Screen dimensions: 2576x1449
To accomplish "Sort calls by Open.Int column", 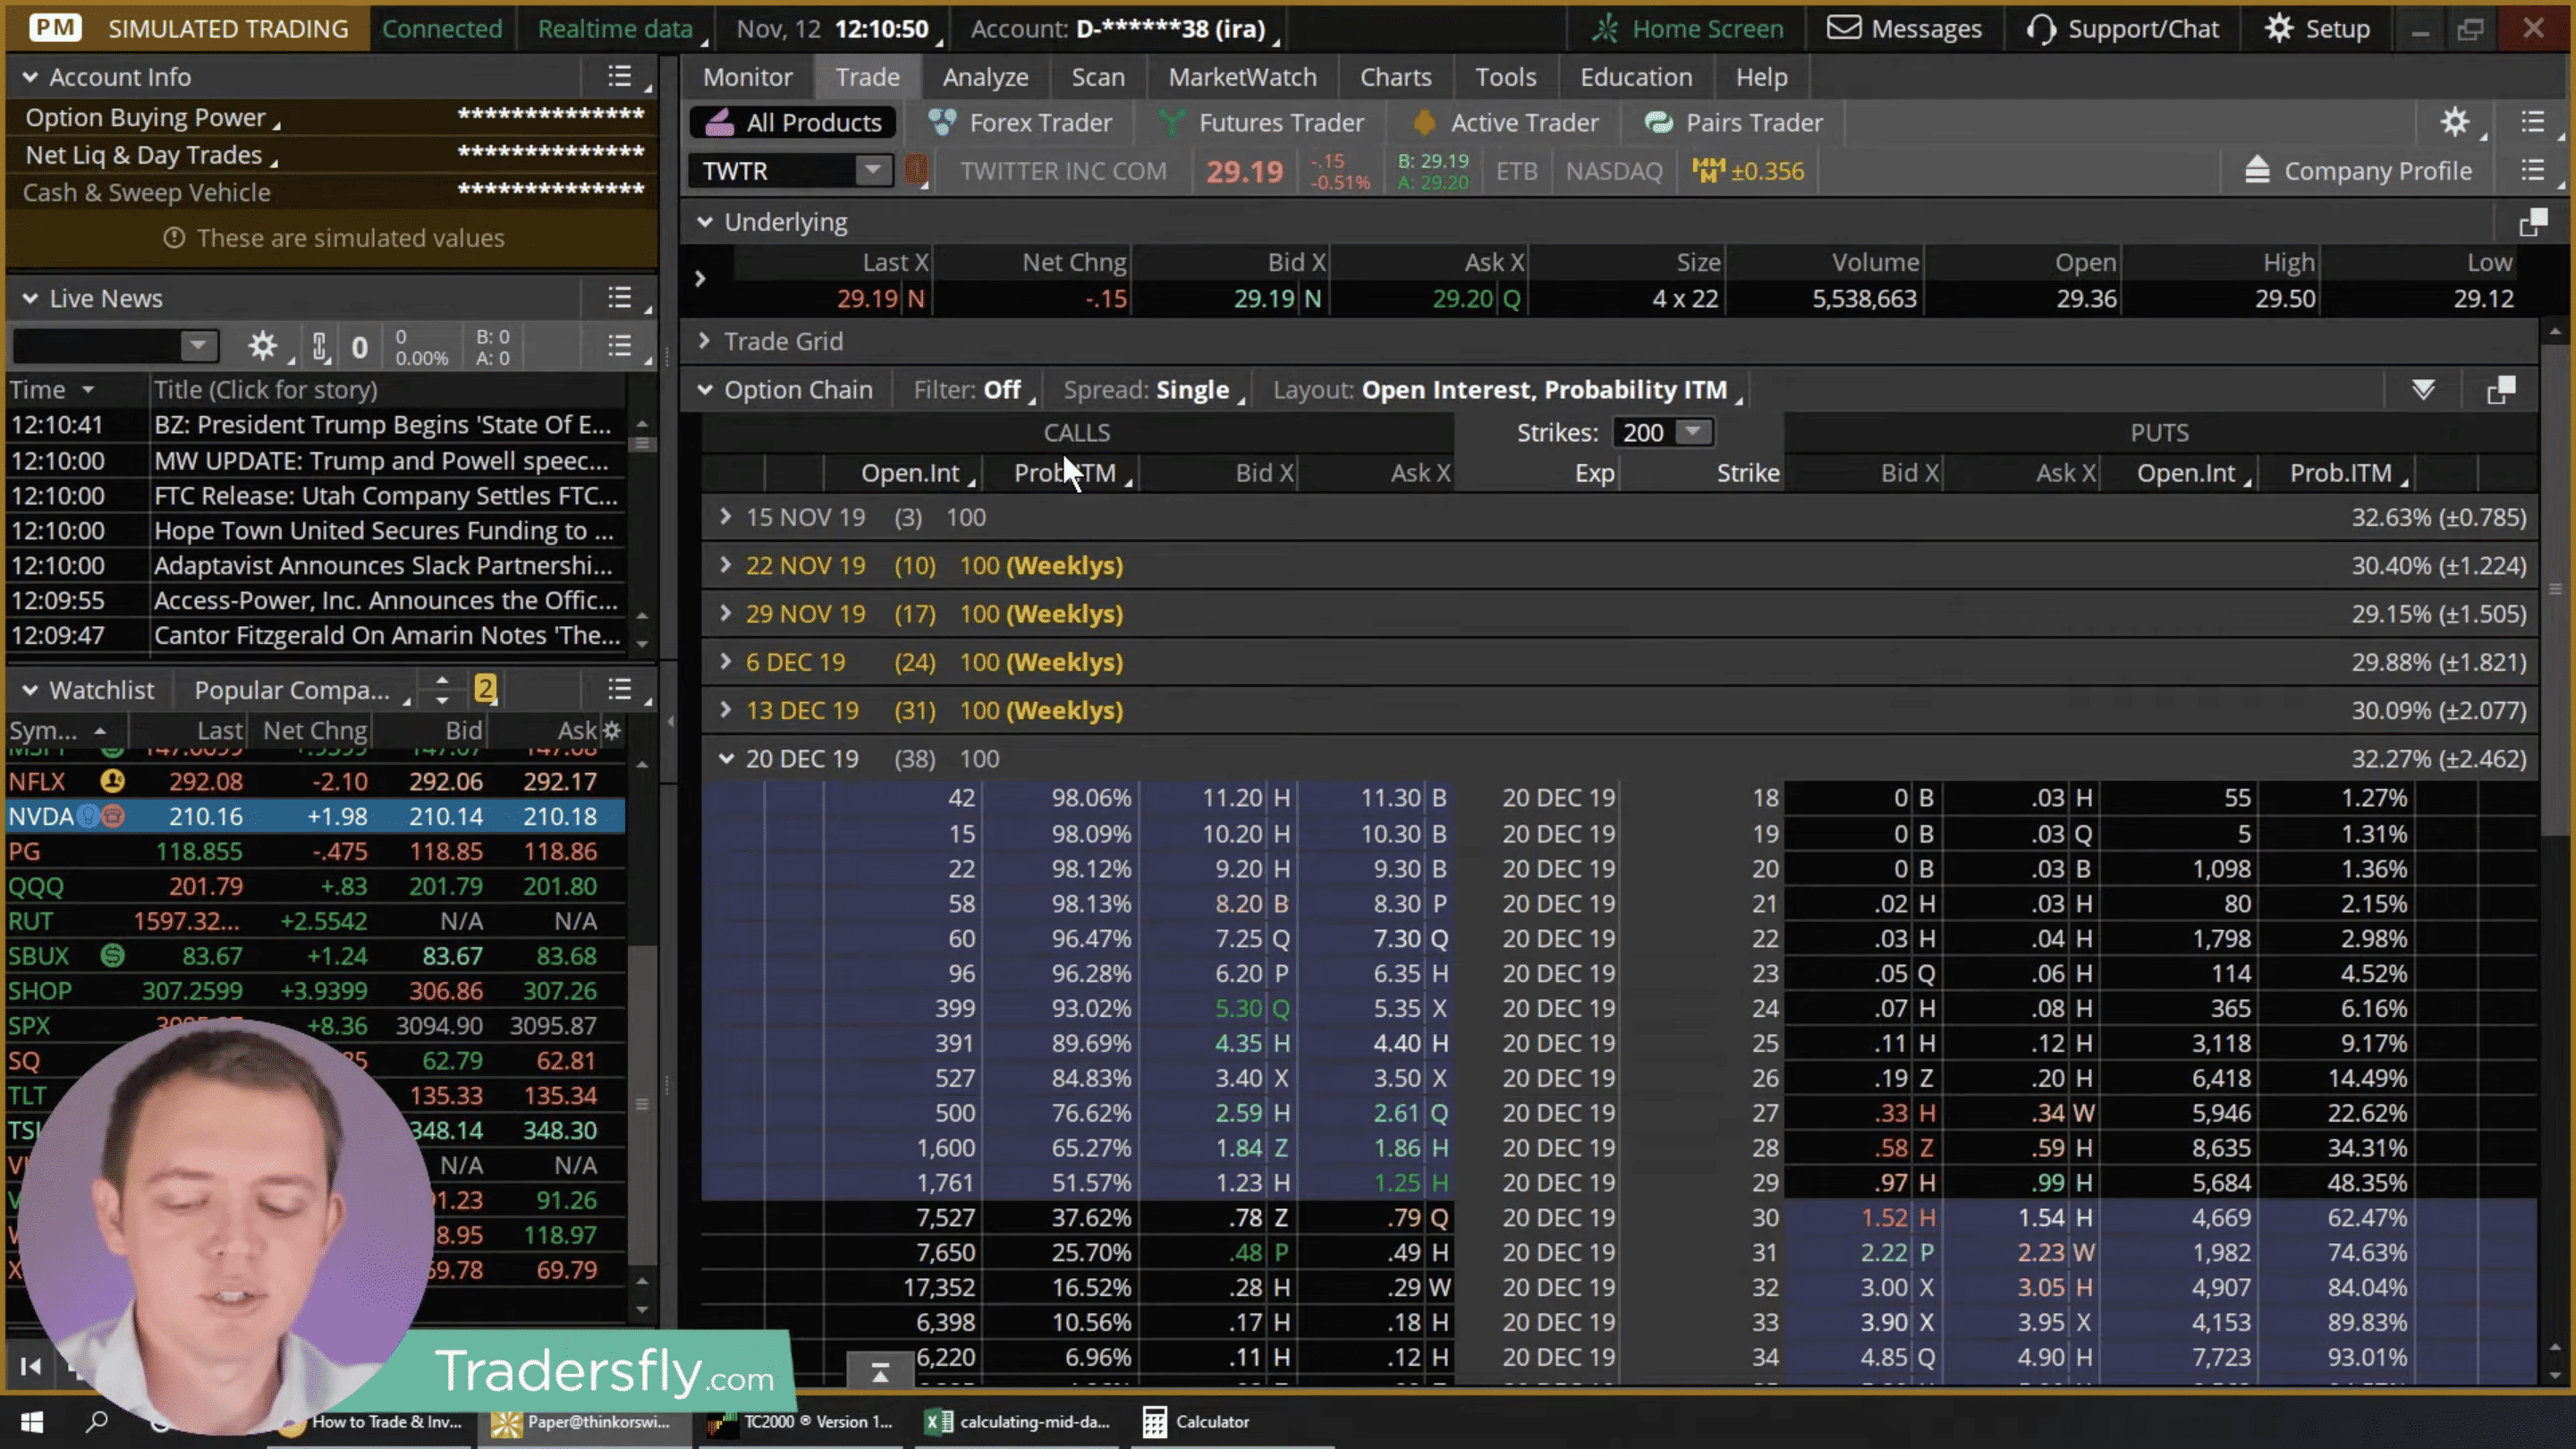I will (x=910, y=473).
